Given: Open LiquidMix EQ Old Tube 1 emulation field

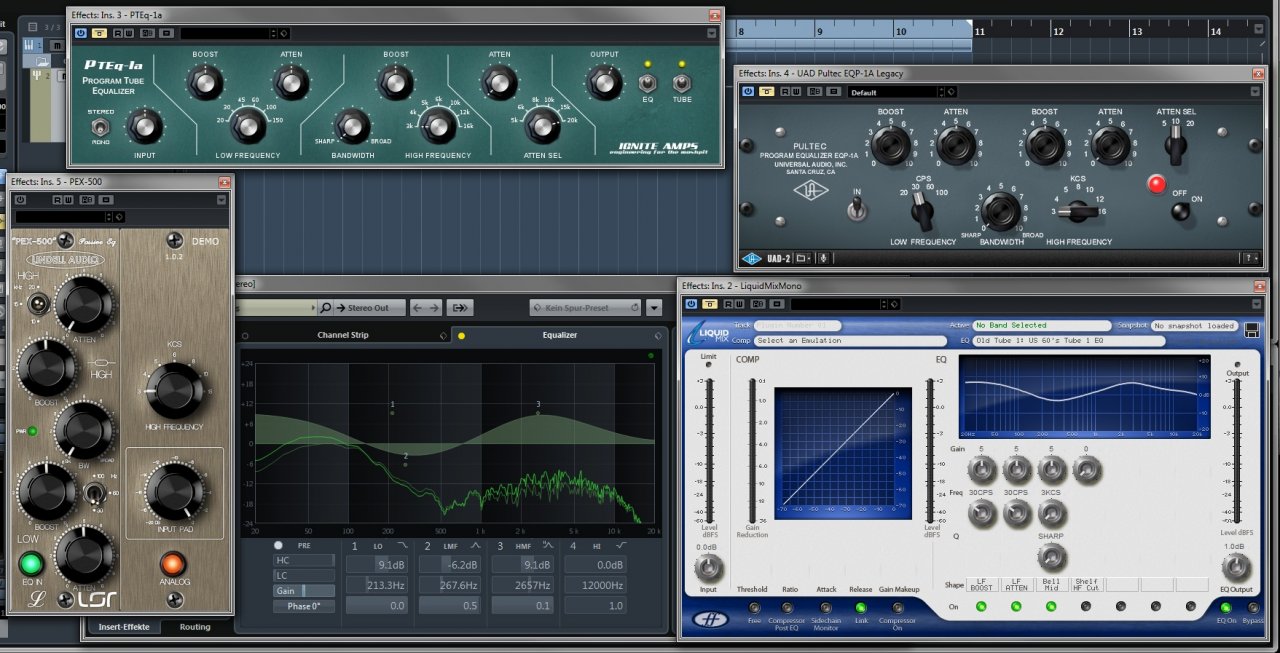Looking at the screenshot, I should pyautogui.click(x=1069, y=341).
